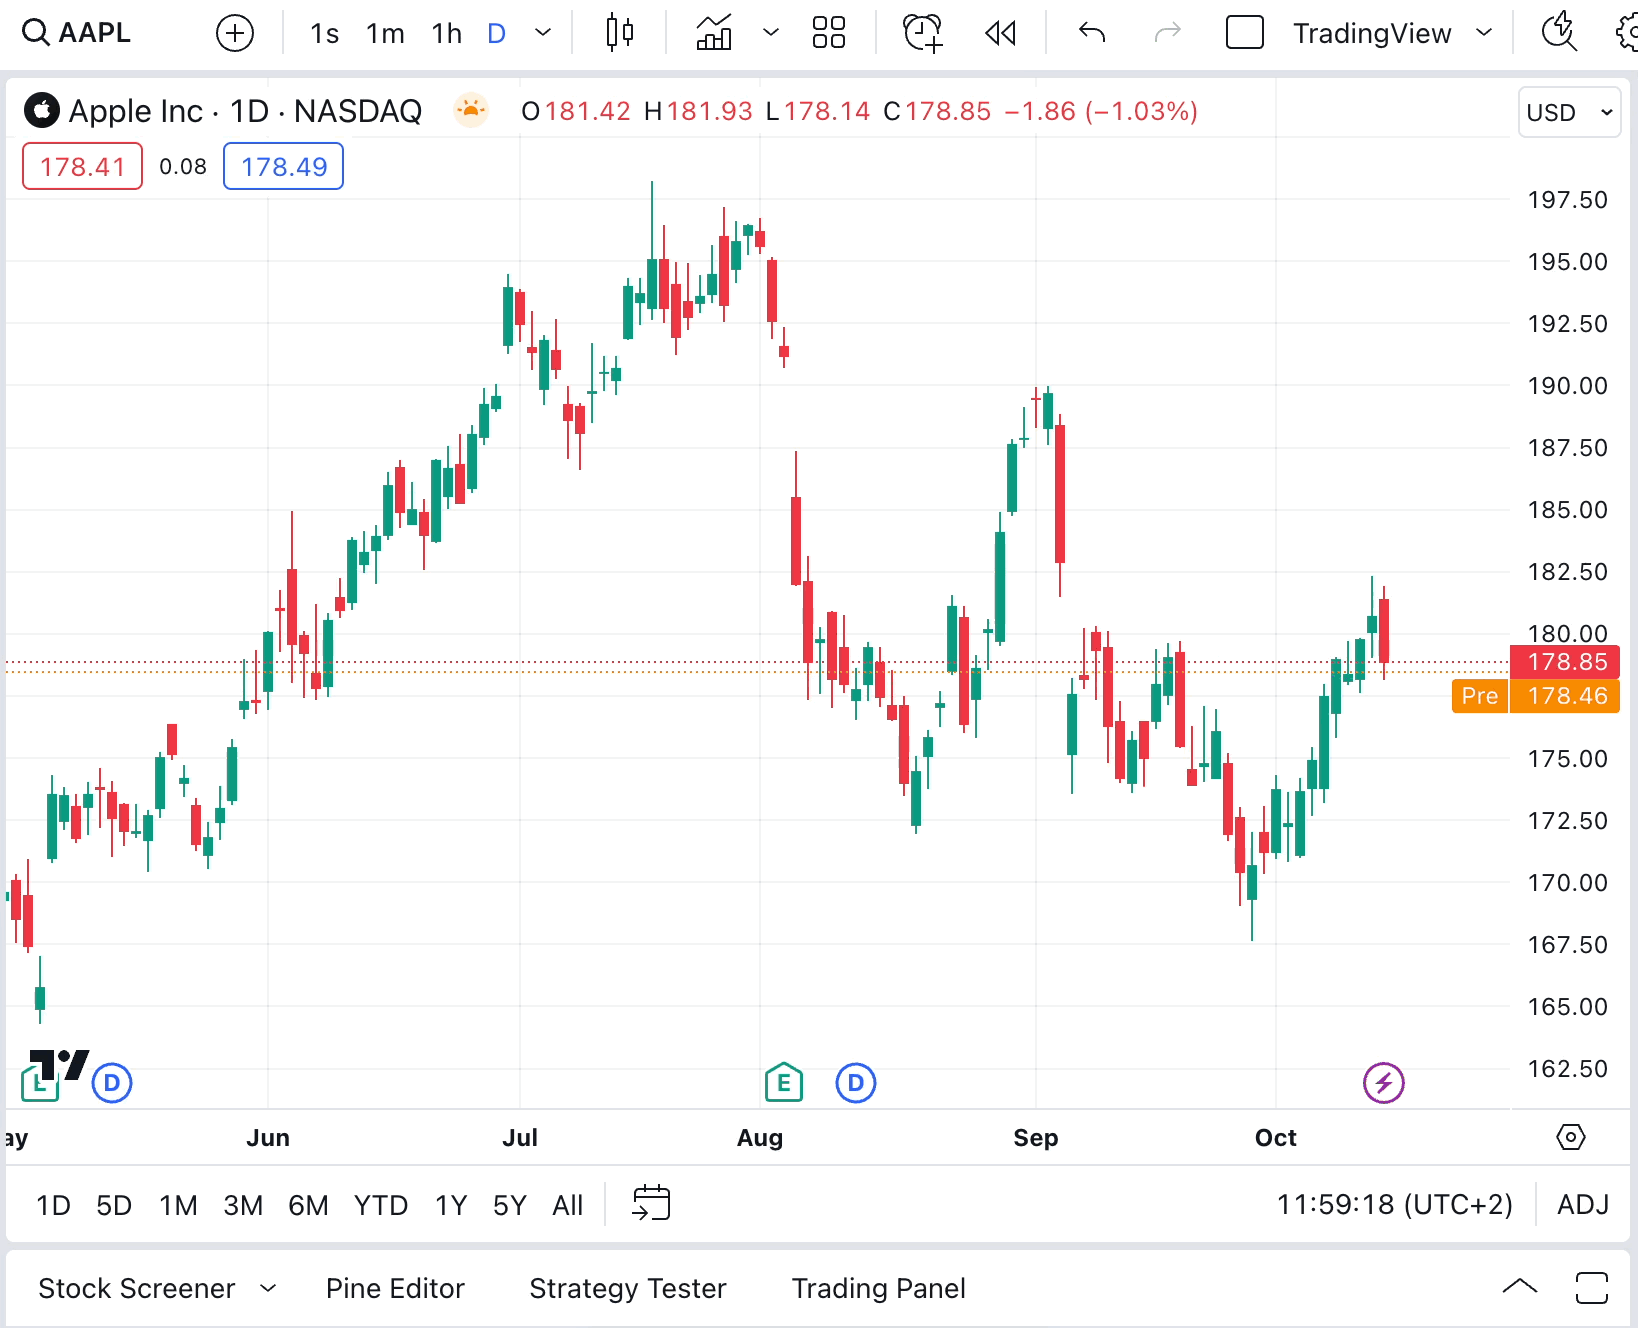The height and width of the screenshot is (1328, 1638).
Task: Switch to the Pine Editor tab
Action: tap(395, 1288)
